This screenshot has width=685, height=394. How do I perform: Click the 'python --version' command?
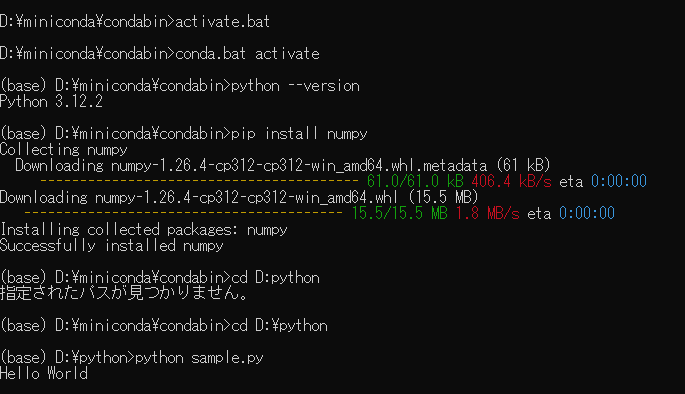295,86
